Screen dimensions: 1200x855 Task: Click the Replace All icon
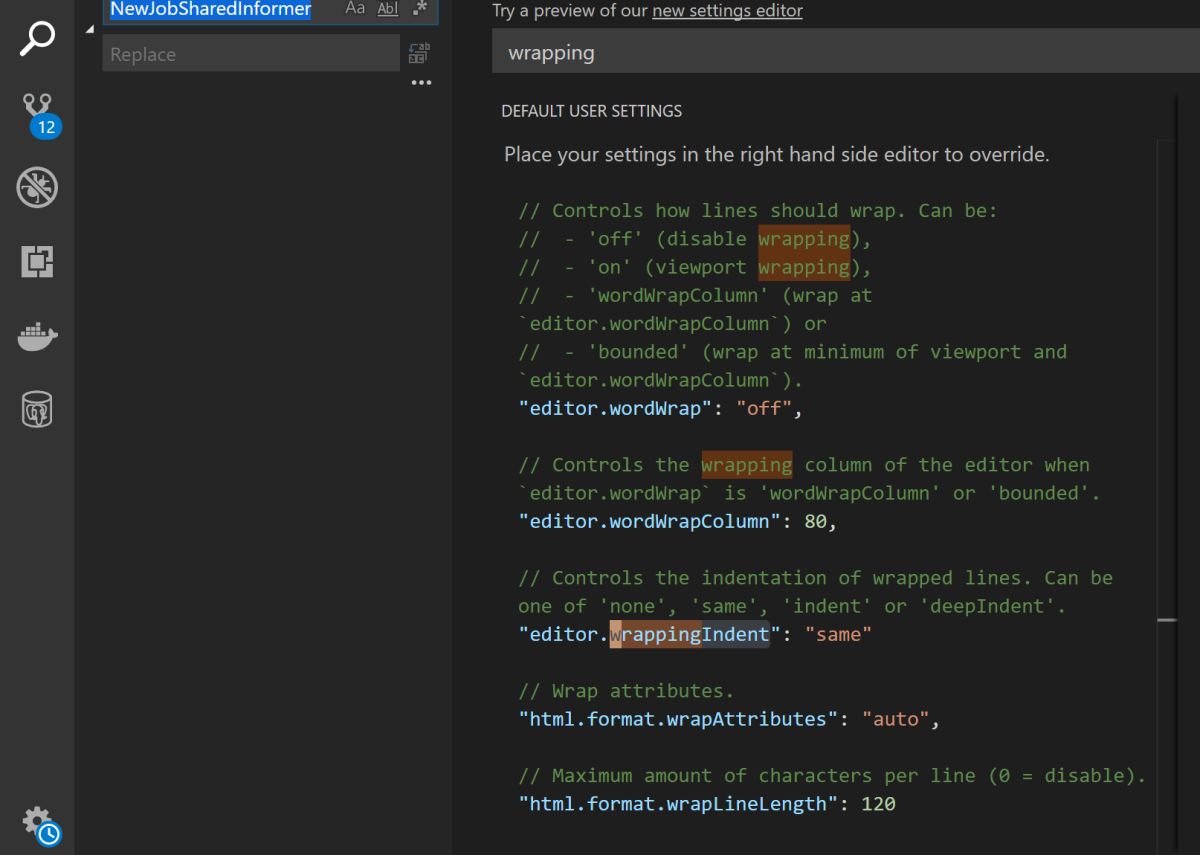coord(419,53)
